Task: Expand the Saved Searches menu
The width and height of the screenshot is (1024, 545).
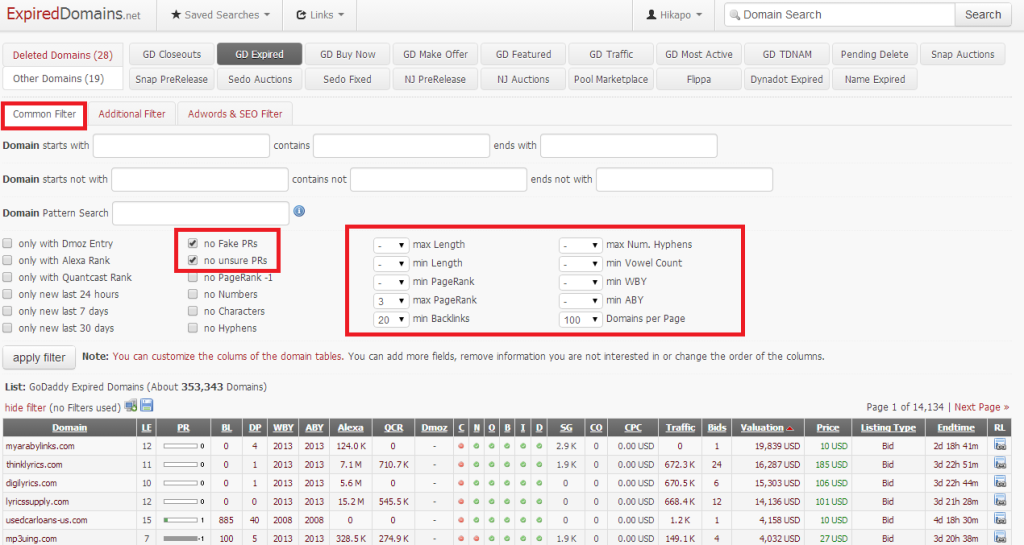Action: tap(220, 14)
